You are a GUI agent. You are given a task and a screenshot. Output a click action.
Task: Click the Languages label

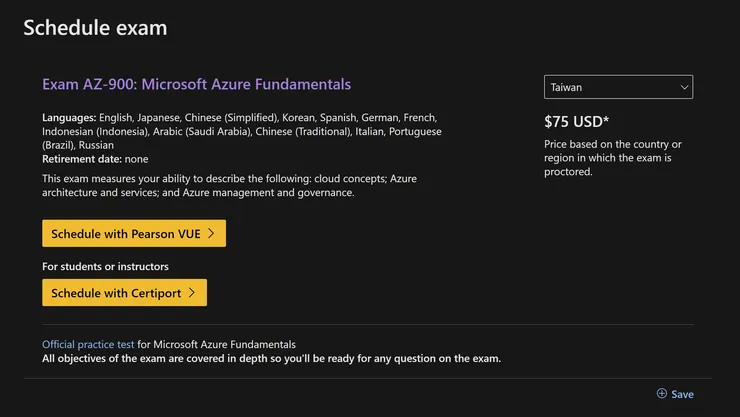click(x=69, y=118)
